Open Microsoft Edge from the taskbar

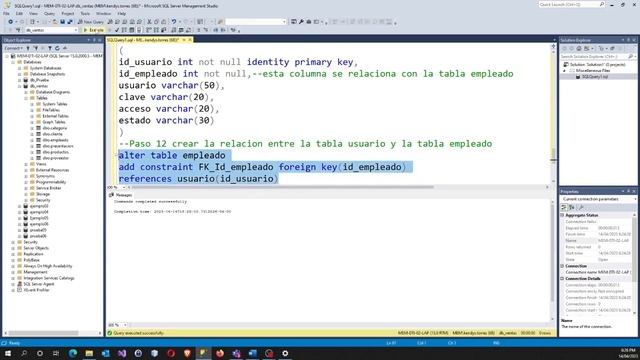click(73, 353)
